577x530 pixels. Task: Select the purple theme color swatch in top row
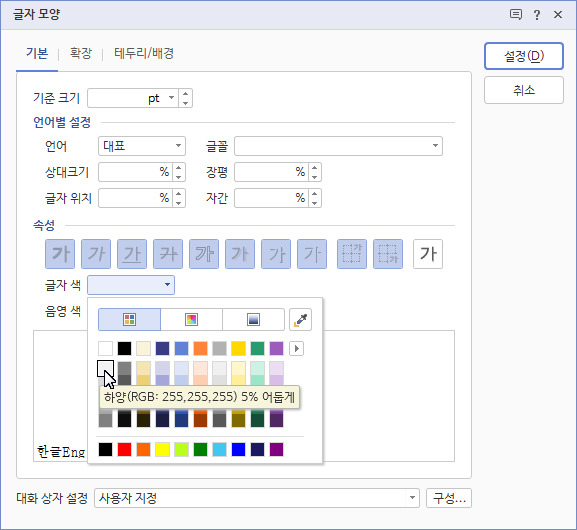276,349
